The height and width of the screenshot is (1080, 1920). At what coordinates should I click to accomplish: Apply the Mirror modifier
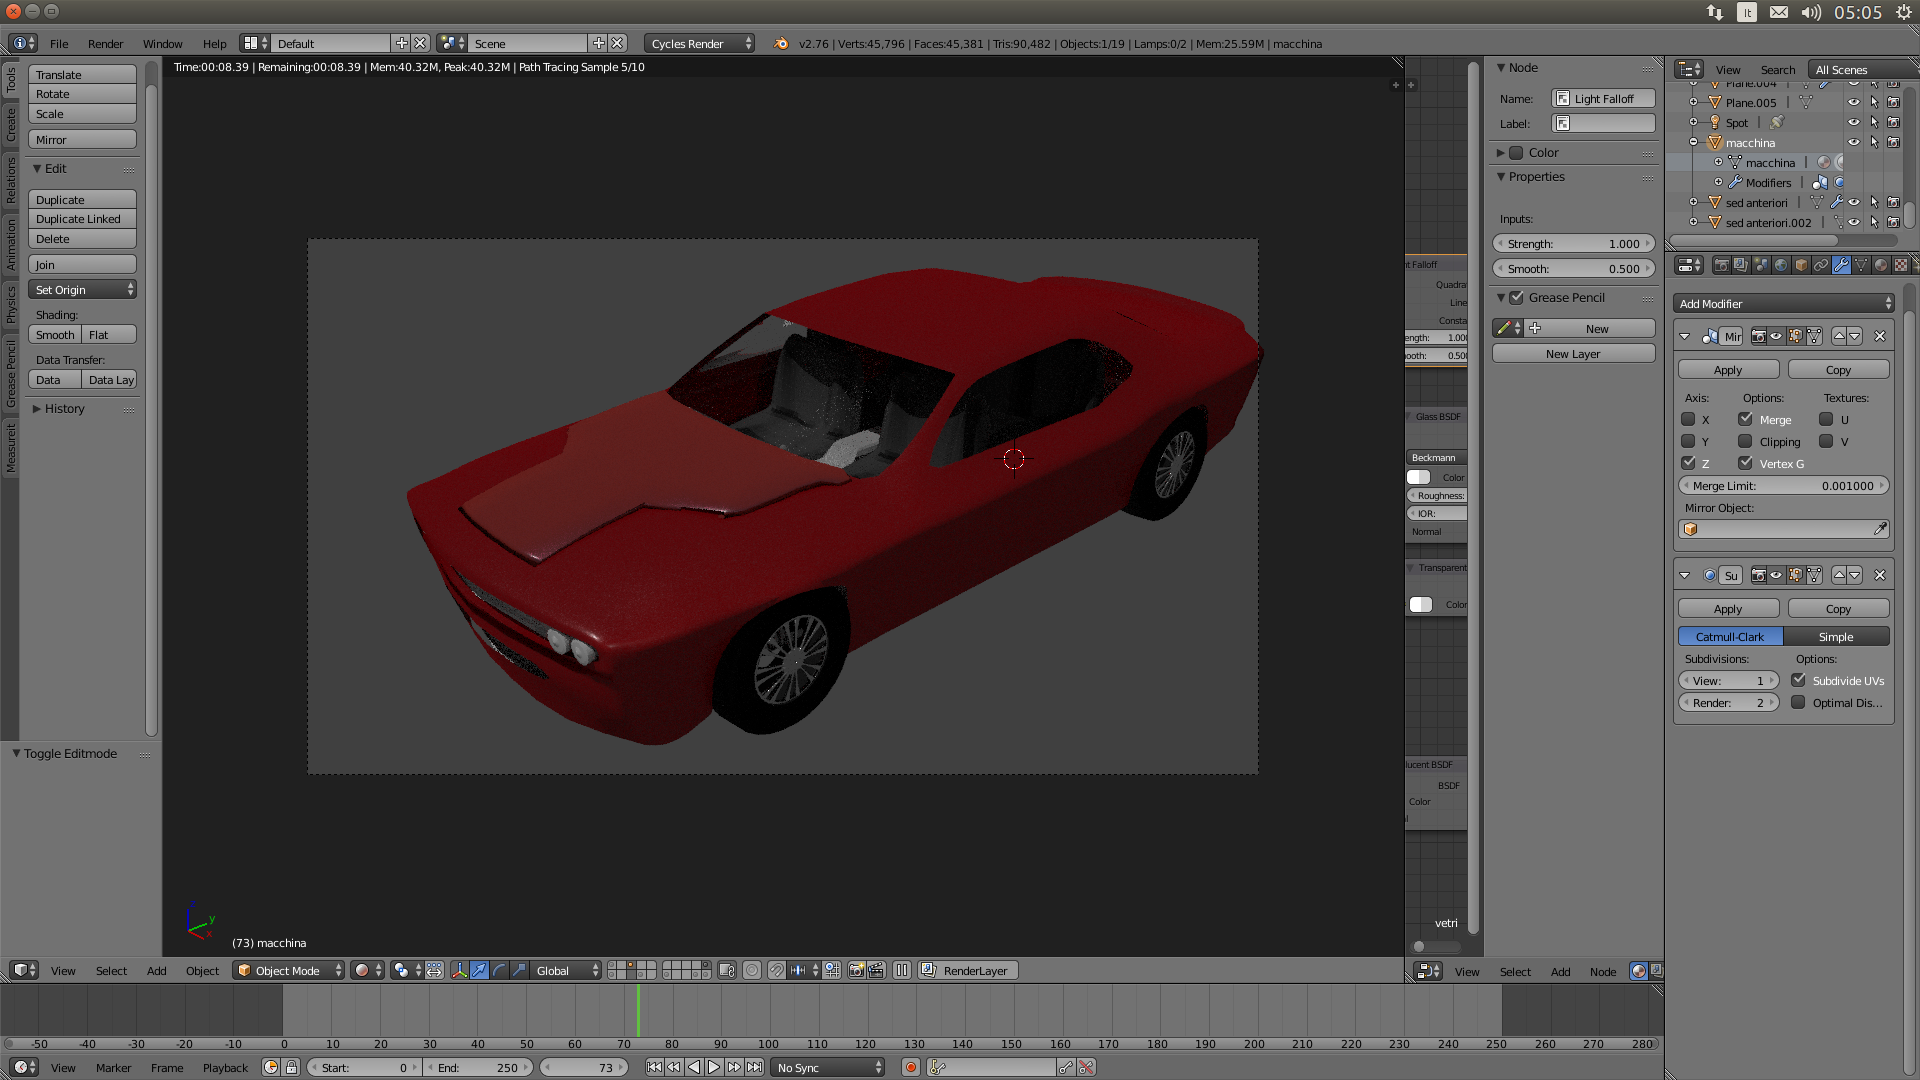[1728, 369]
